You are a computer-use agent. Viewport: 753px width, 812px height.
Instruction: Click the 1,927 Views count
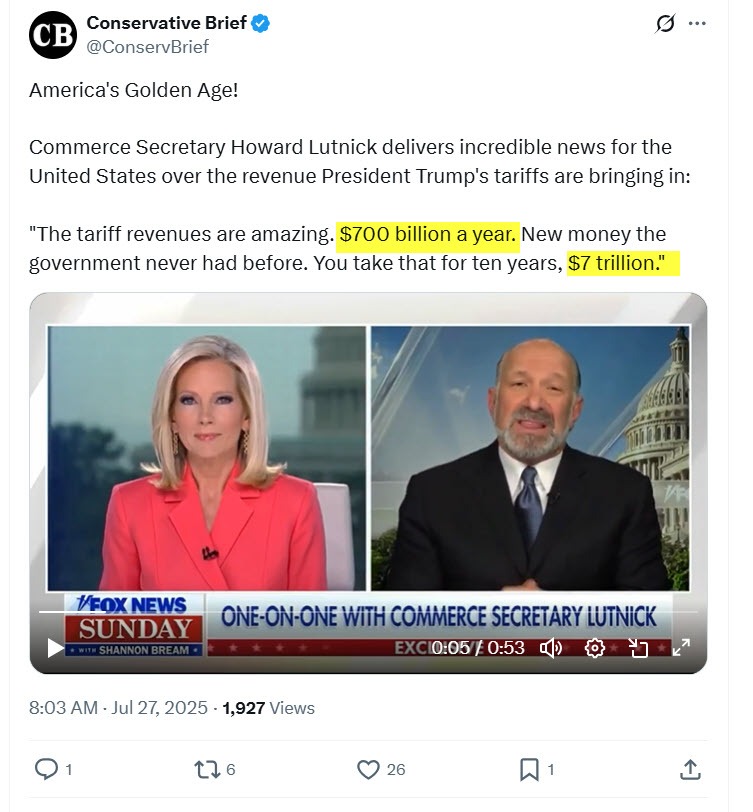[268, 707]
